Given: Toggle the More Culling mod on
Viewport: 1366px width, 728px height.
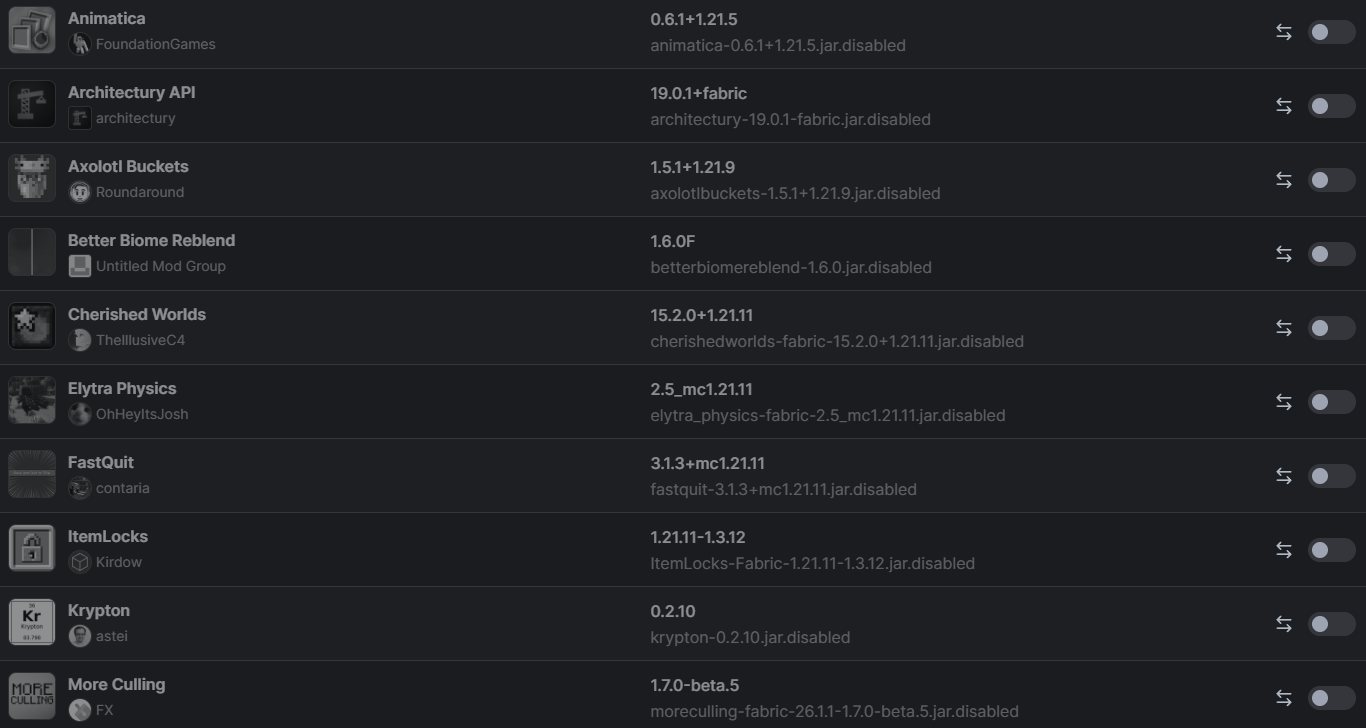Looking at the screenshot, I should (x=1331, y=698).
